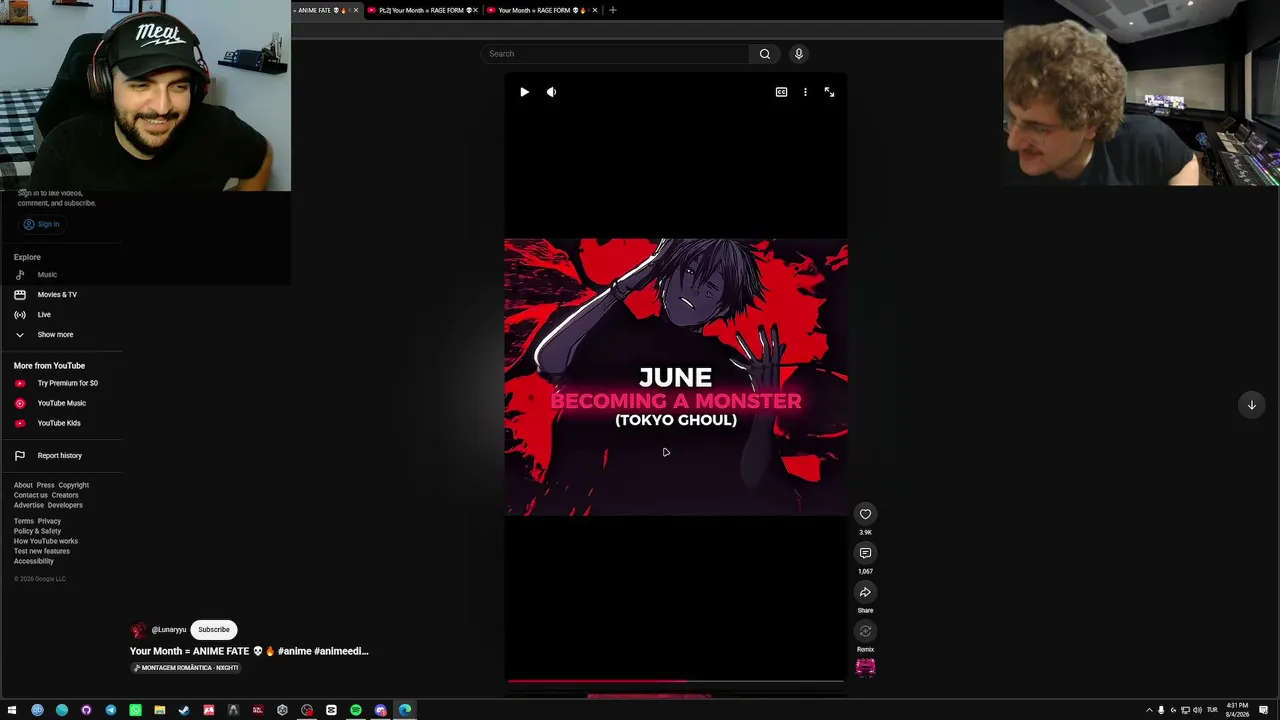Open Unity Hub from the taskbar

[282, 710]
